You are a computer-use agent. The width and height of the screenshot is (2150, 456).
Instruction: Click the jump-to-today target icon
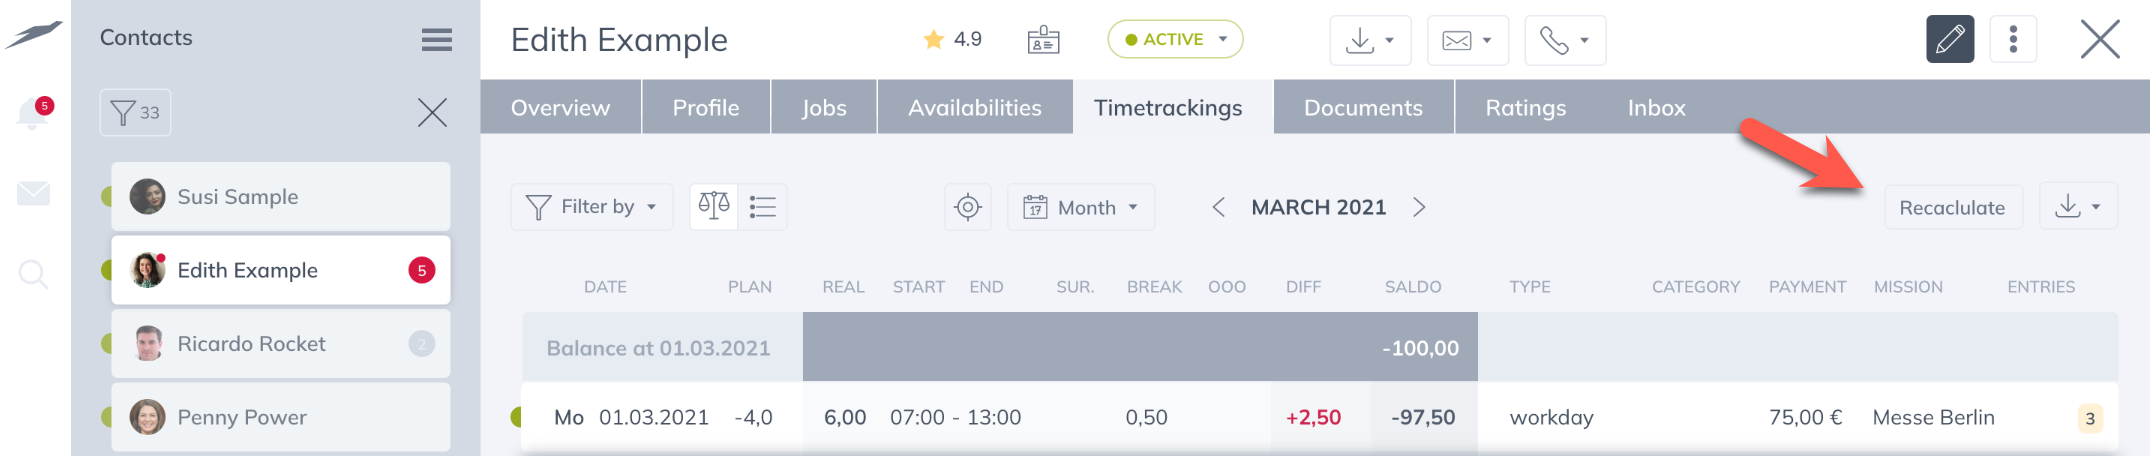[967, 207]
